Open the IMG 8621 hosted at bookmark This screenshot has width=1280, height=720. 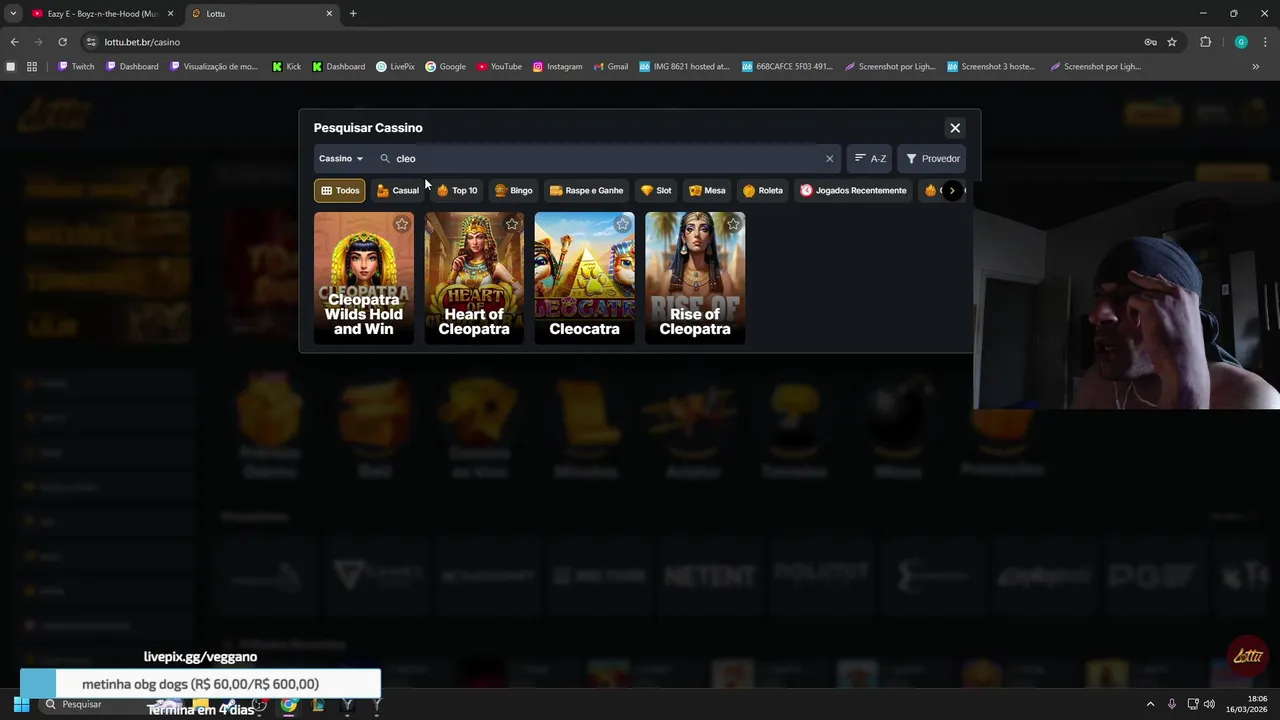pyautogui.click(x=684, y=67)
